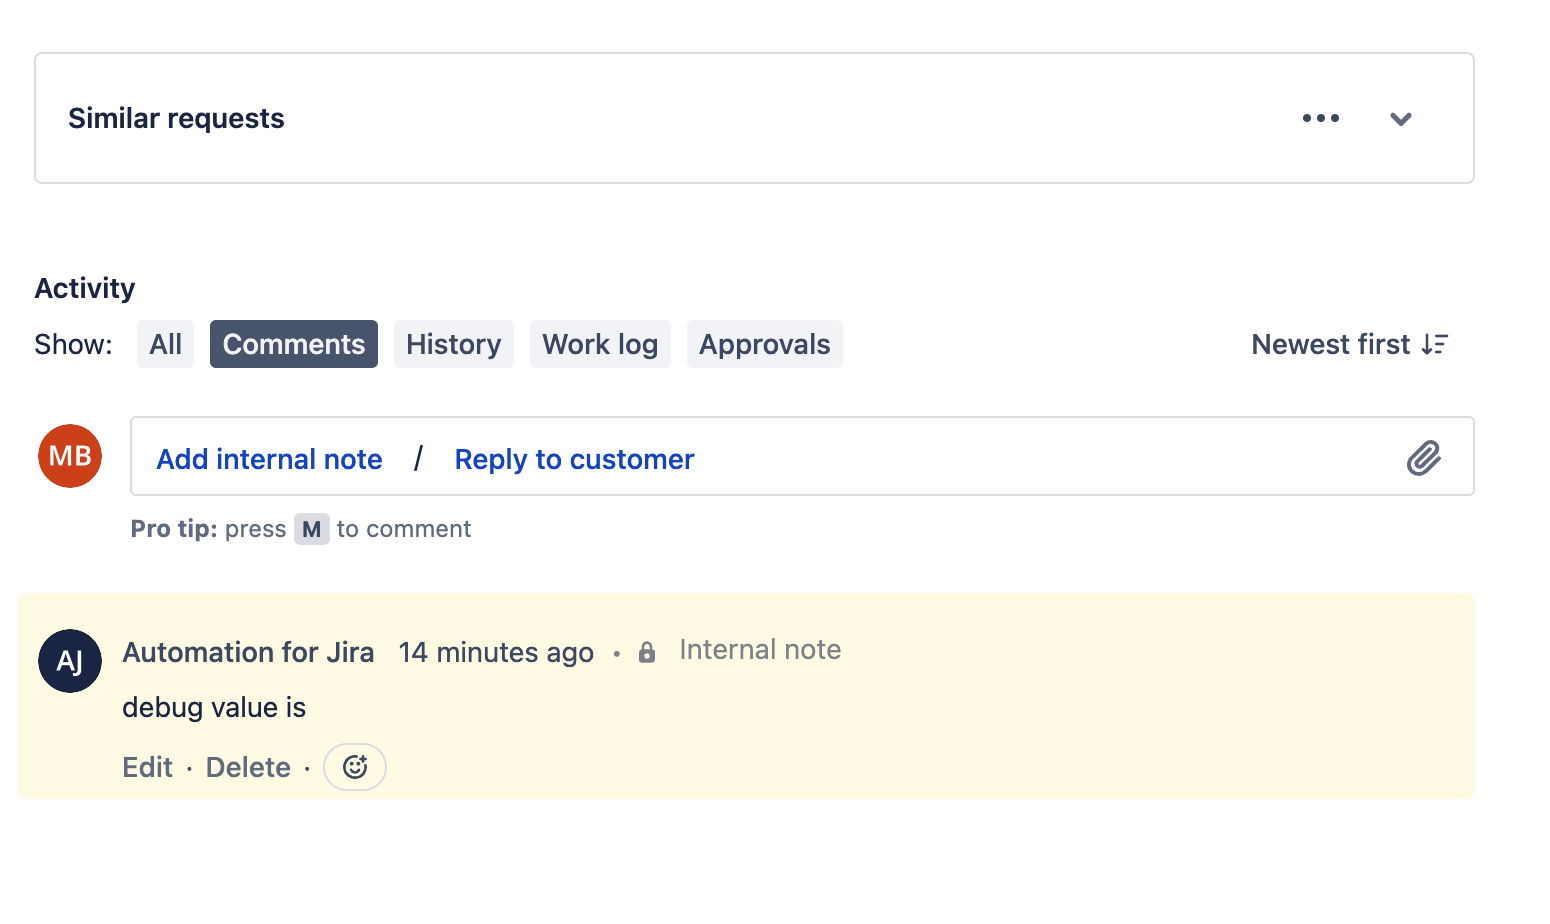Image resolution: width=1550 pixels, height=924 pixels.
Task: Click the emoji reaction icon on the comment
Action: 355,766
